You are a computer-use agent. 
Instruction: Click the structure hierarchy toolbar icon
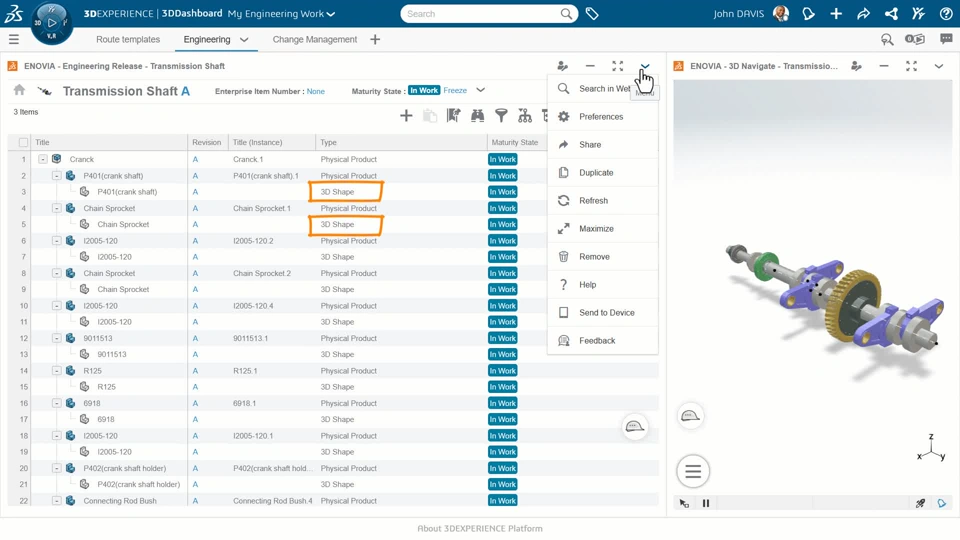525,116
